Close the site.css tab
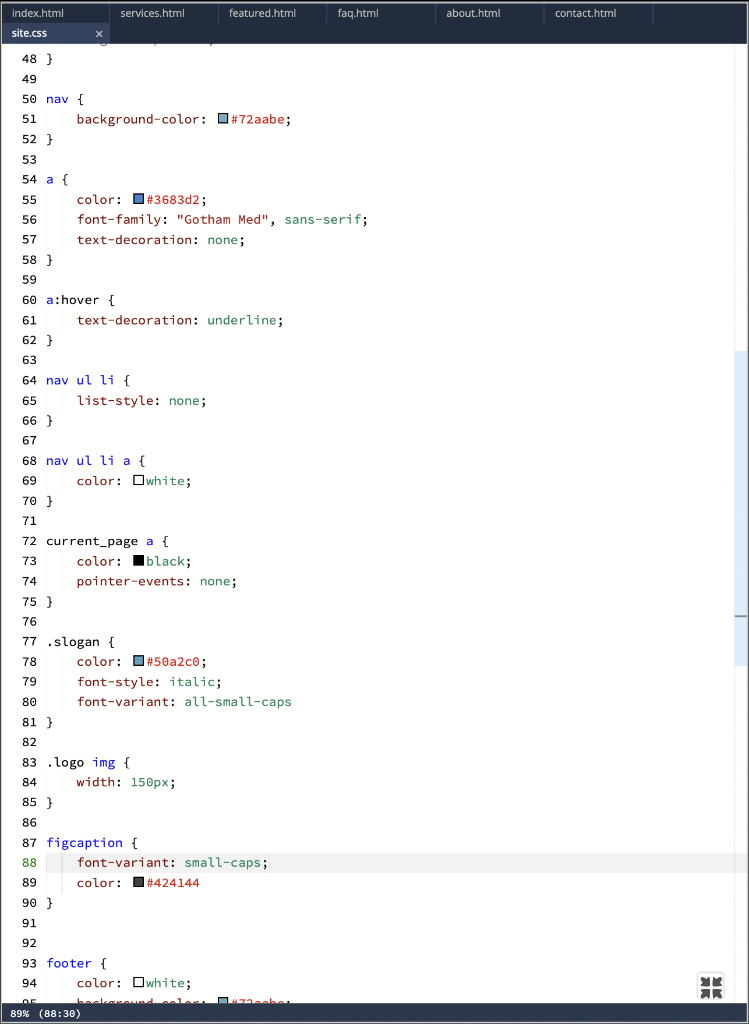 [99, 34]
